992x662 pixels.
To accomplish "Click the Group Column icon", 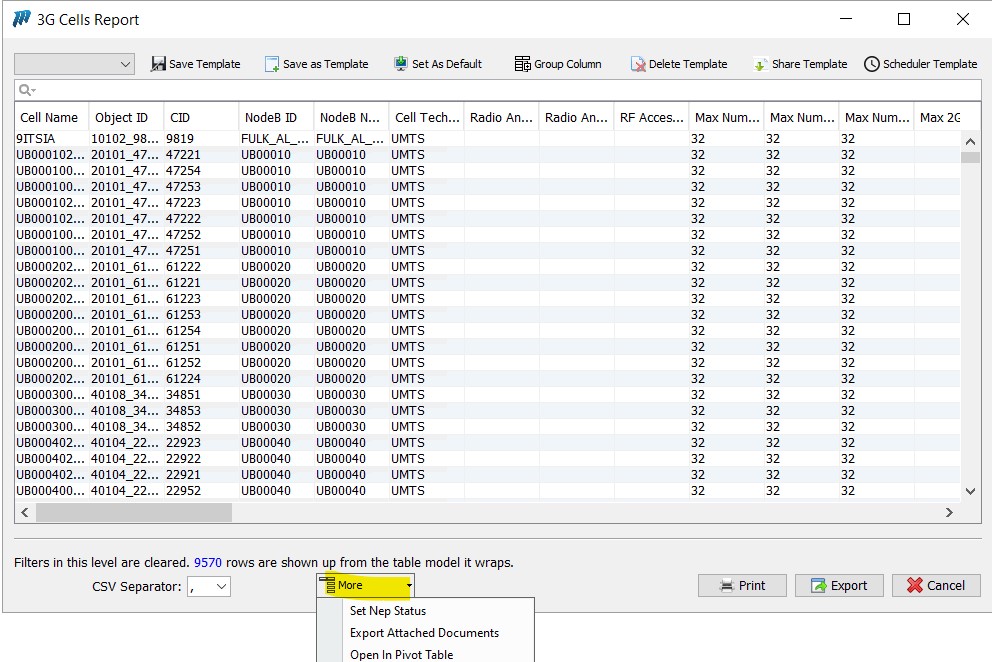I will click(523, 64).
